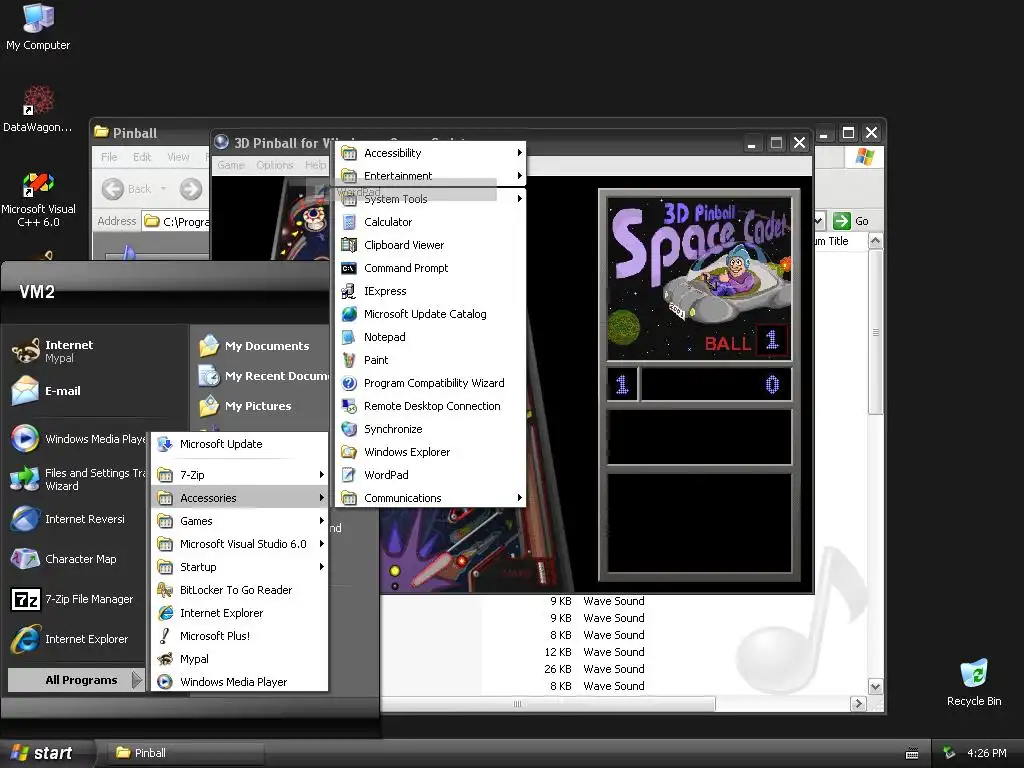Open the Game menu in 3D Pinball
The width and height of the screenshot is (1024, 768).
point(231,165)
